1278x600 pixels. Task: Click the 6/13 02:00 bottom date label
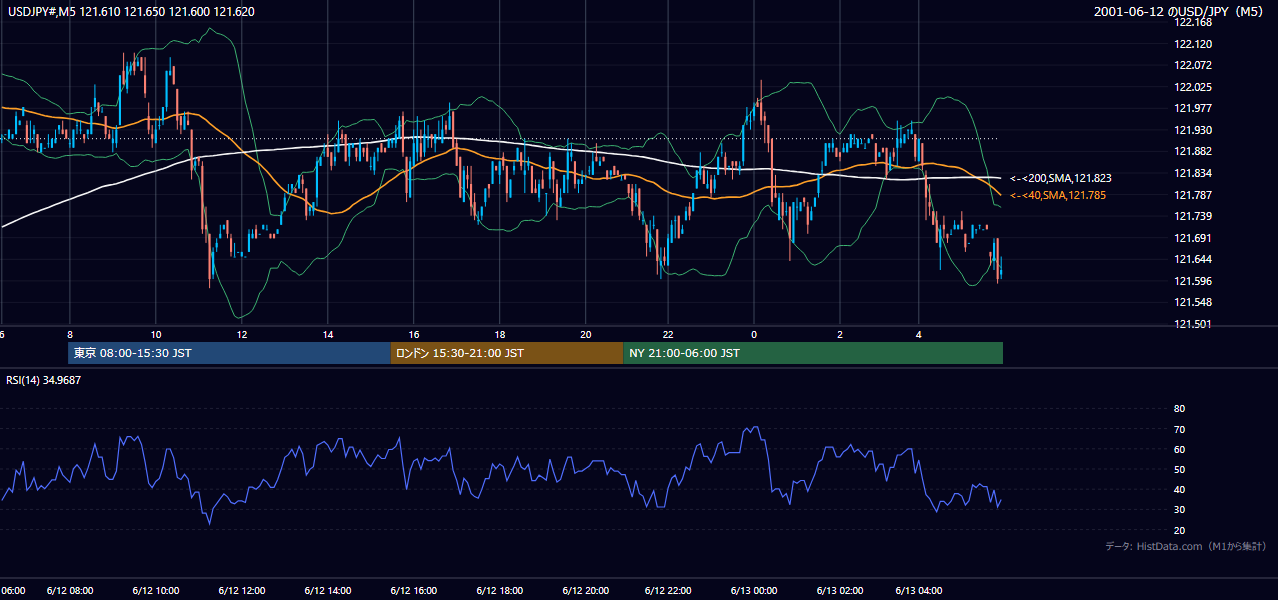coord(840,591)
